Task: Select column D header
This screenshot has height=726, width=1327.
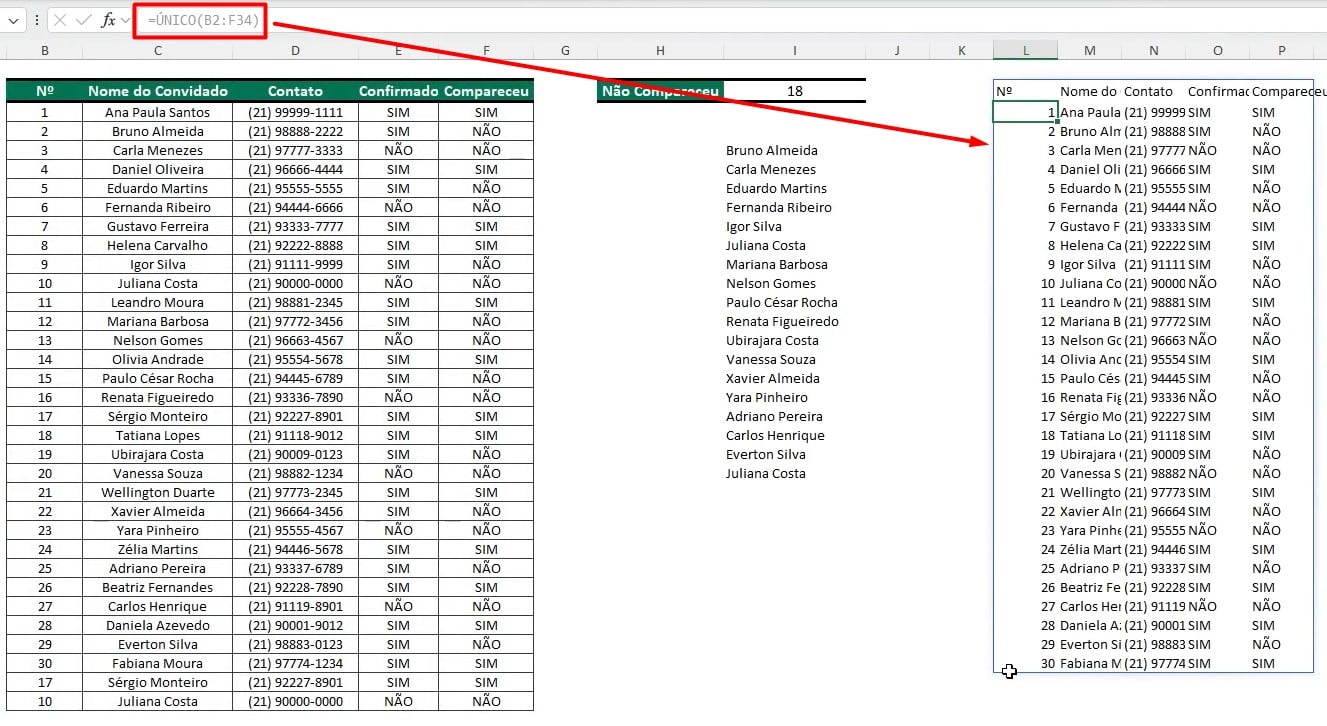Action: [295, 50]
